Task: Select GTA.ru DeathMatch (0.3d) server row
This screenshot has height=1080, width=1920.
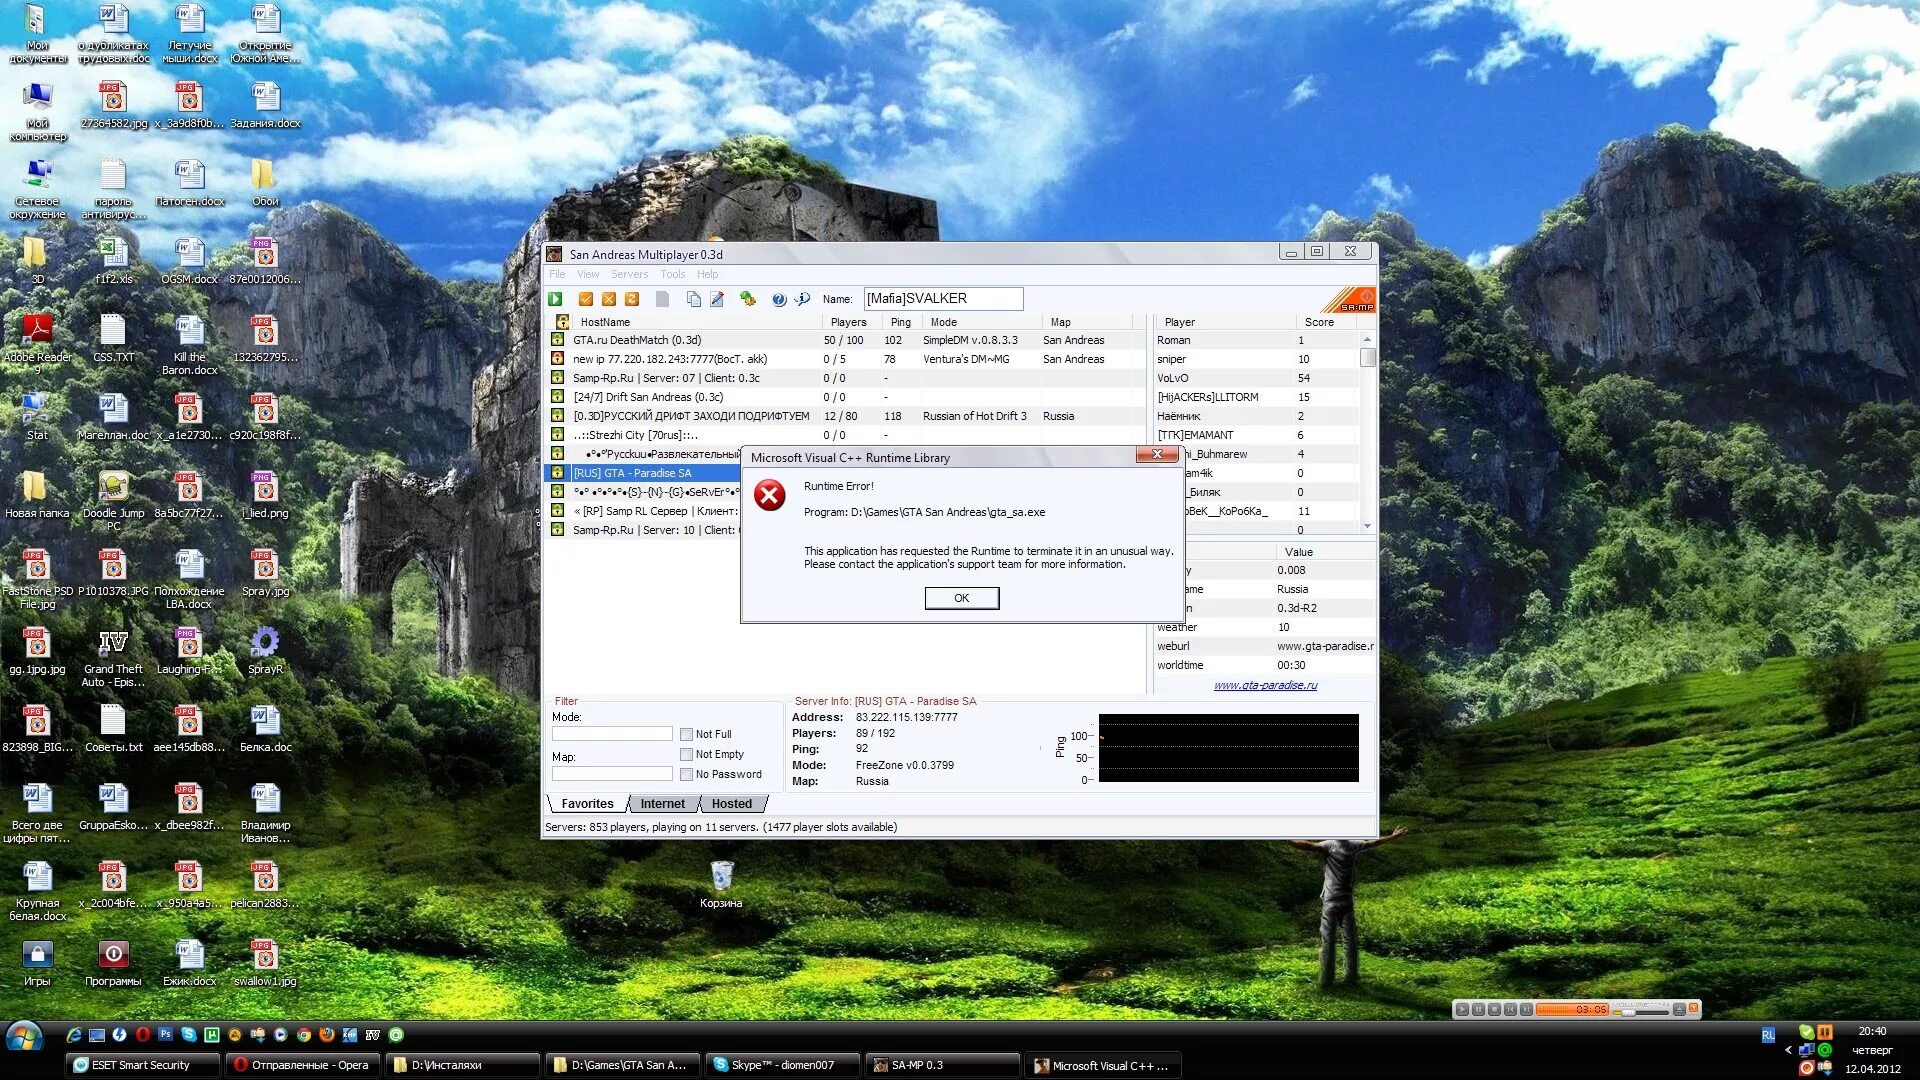Action: tap(846, 340)
